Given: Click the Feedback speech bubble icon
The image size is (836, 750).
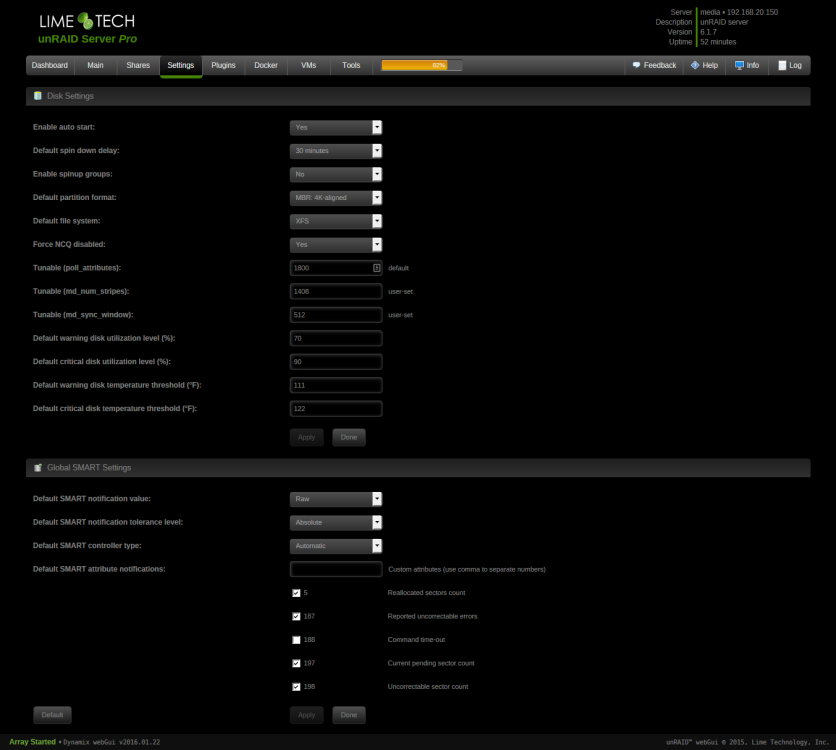Looking at the screenshot, I should click(636, 65).
